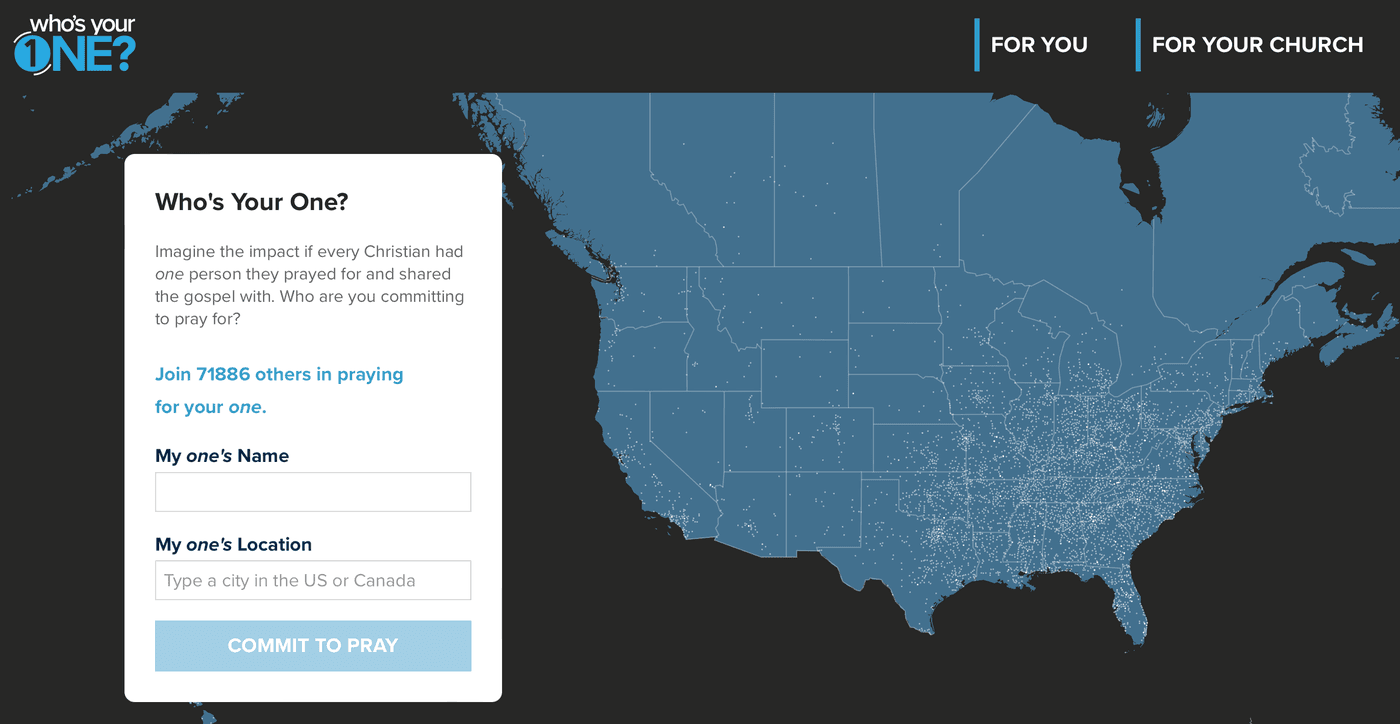Select the state of Colorado on map

click(829, 439)
